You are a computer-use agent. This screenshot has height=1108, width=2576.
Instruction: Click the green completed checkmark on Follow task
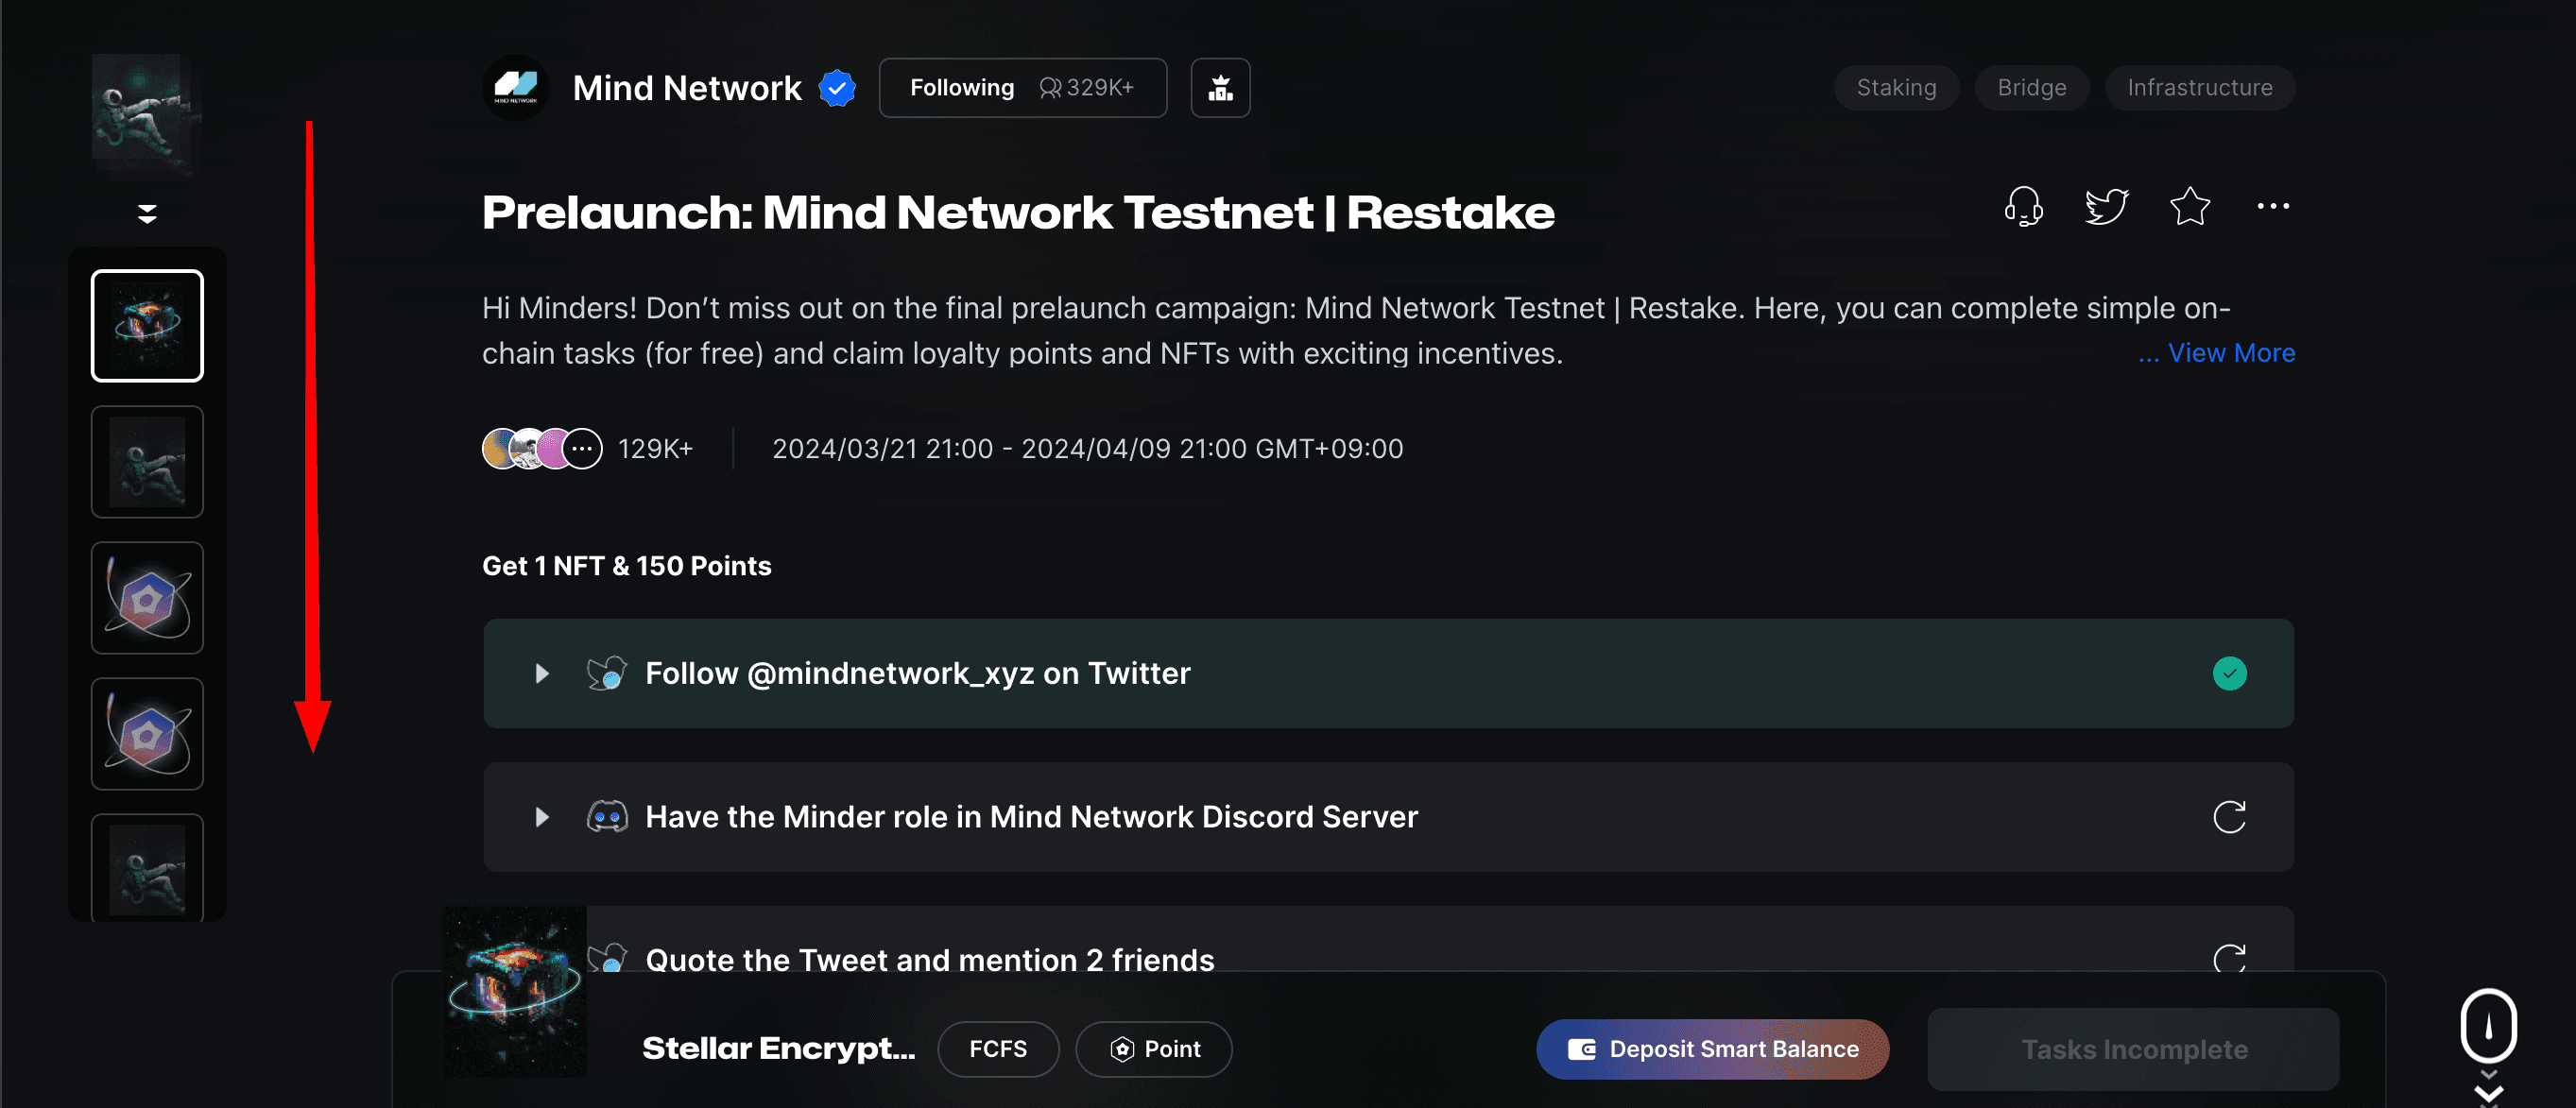click(2229, 673)
